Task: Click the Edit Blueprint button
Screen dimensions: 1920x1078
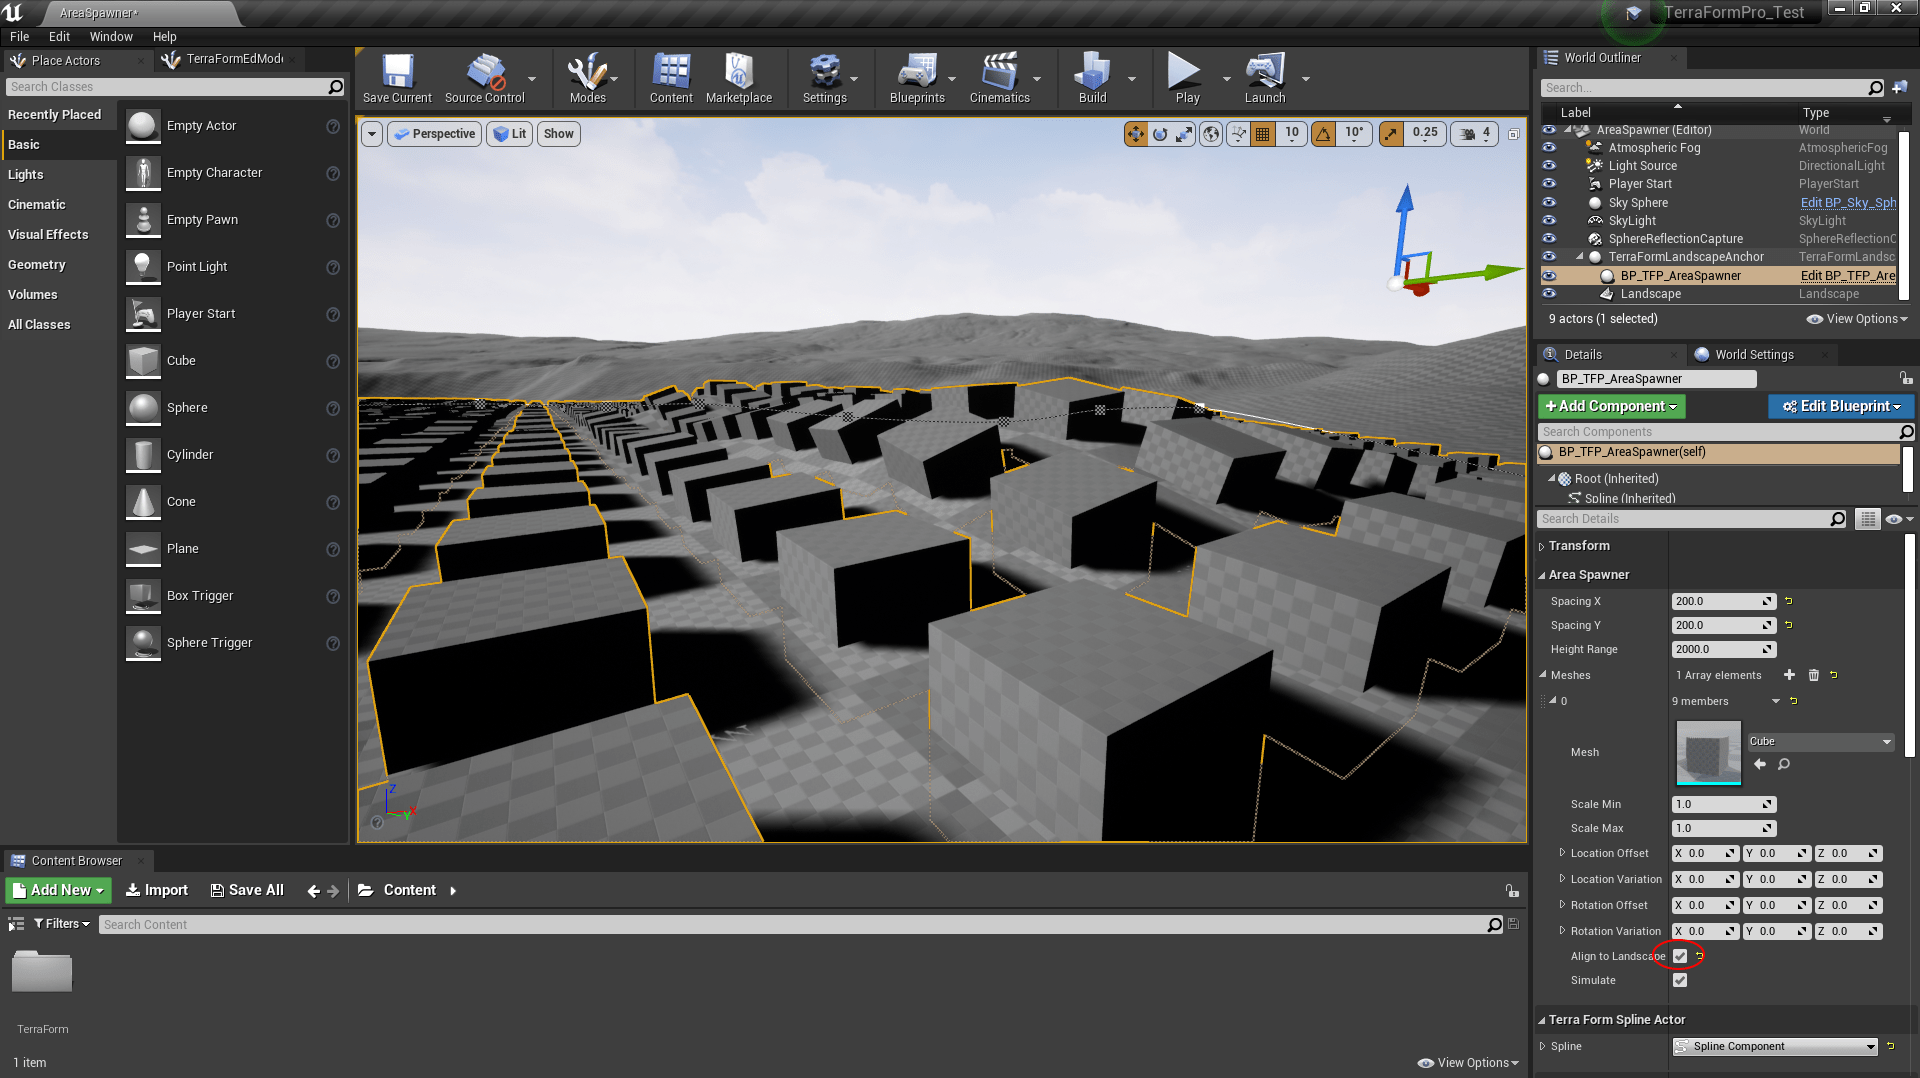Action: point(1841,406)
